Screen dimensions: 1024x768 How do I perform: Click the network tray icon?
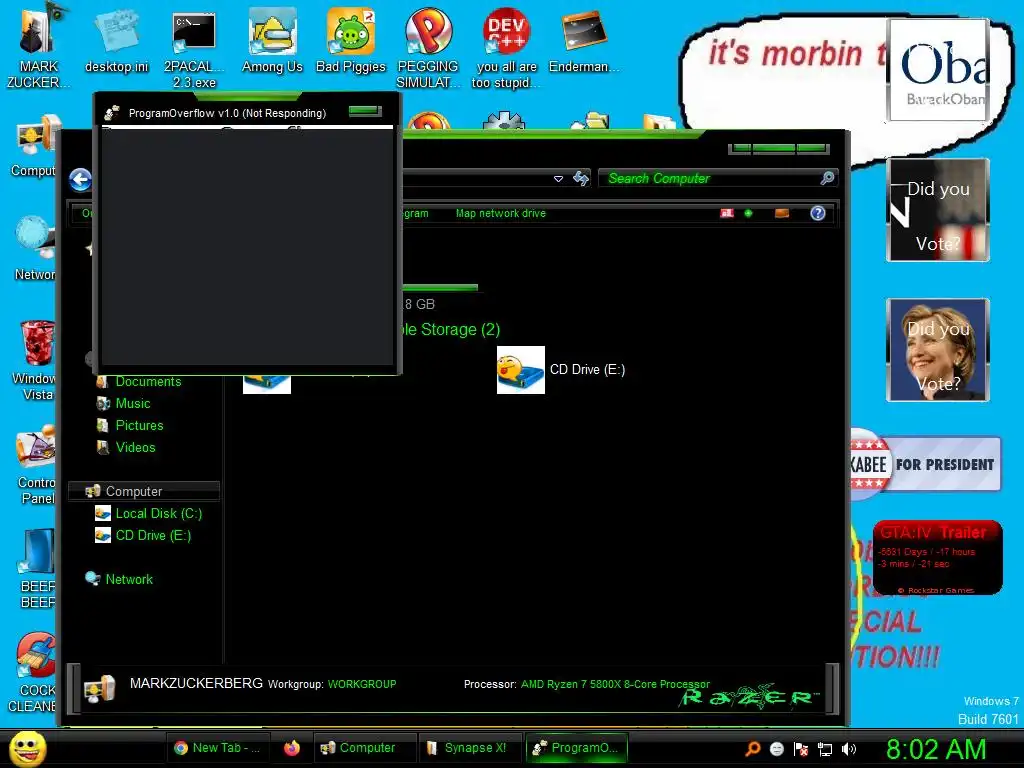click(825, 749)
